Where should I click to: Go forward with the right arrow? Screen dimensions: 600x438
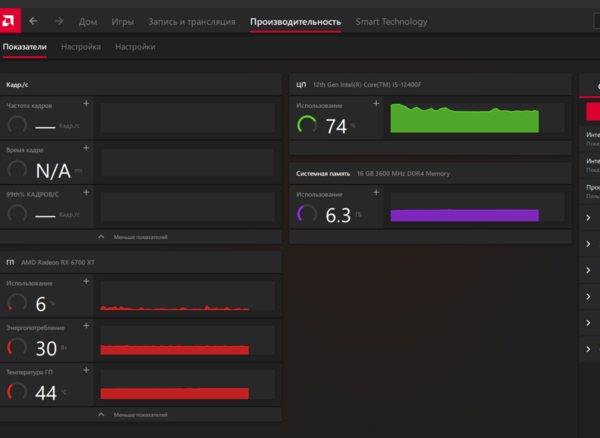tap(59, 21)
